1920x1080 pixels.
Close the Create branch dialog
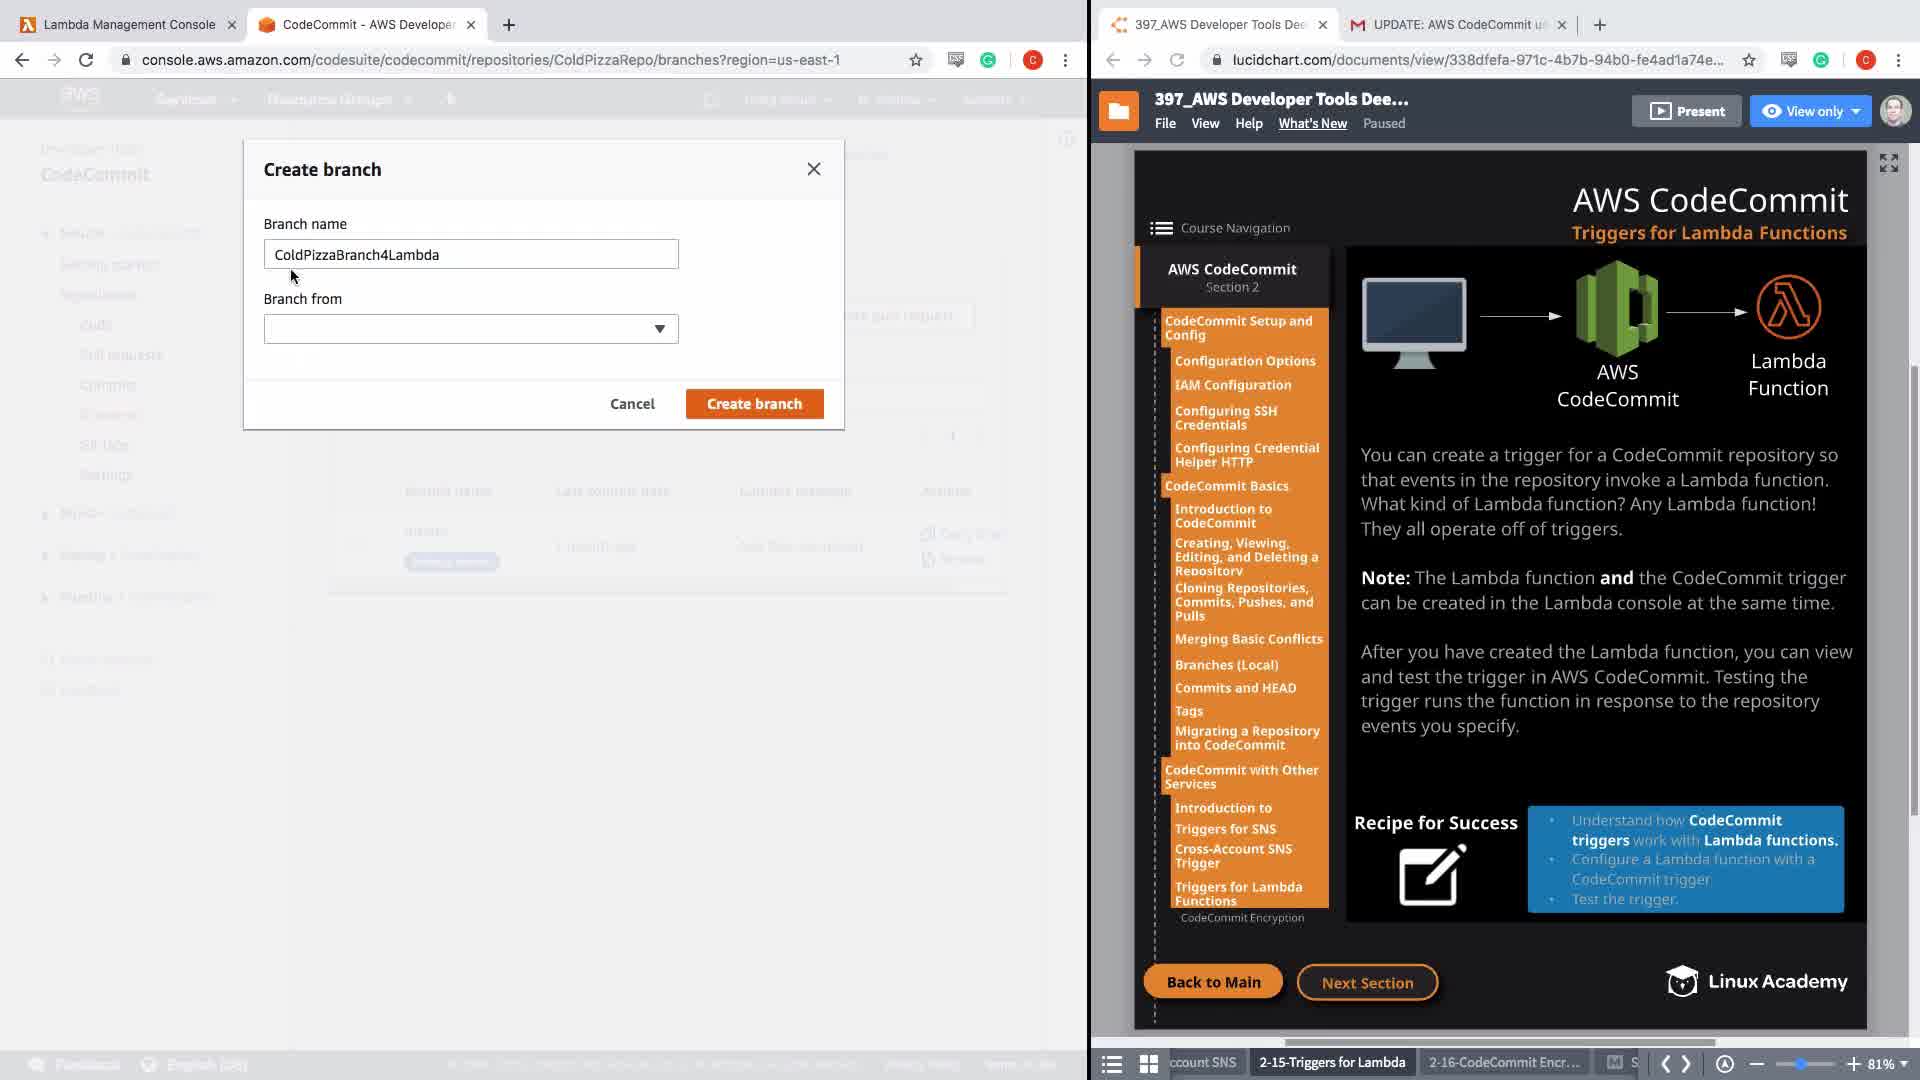pyautogui.click(x=813, y=169)
